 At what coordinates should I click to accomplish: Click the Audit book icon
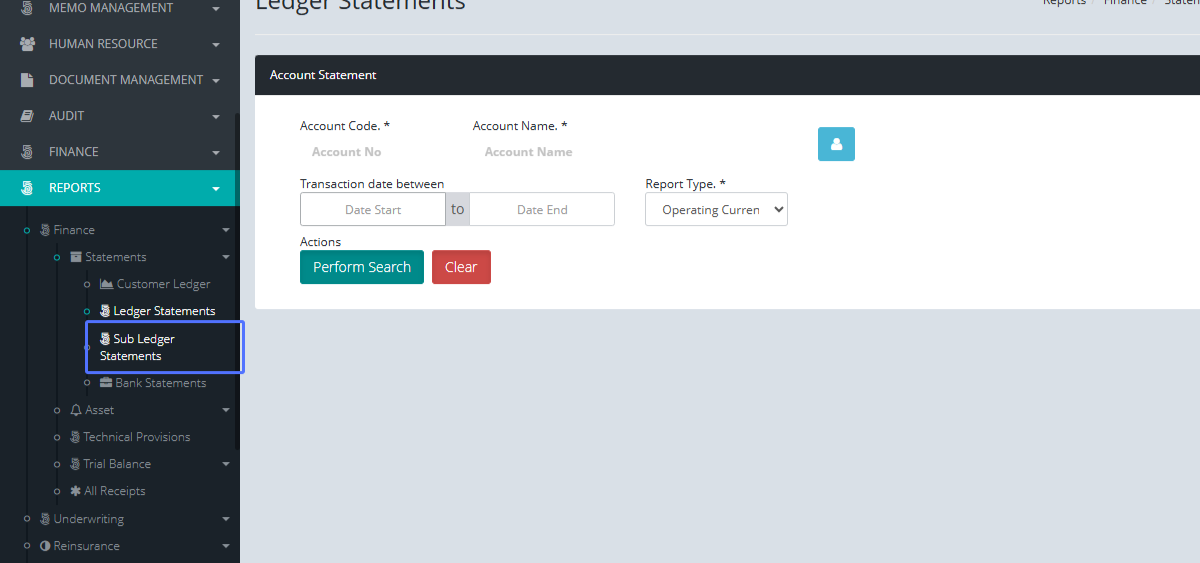coord(28,116)
